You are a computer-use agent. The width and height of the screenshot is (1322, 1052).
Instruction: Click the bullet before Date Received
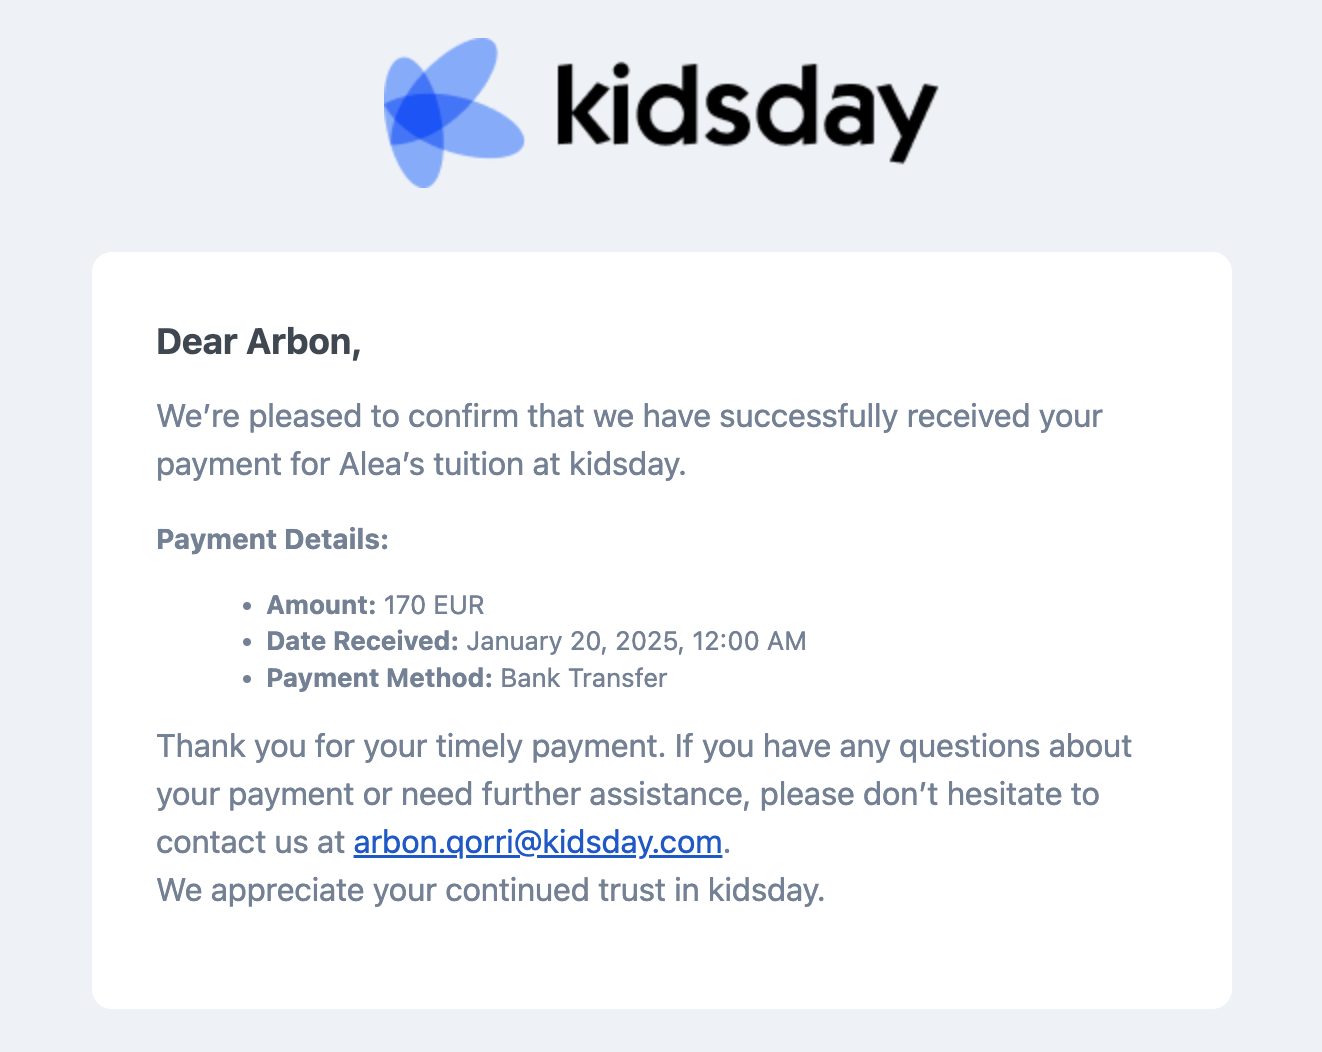(247, 643)
